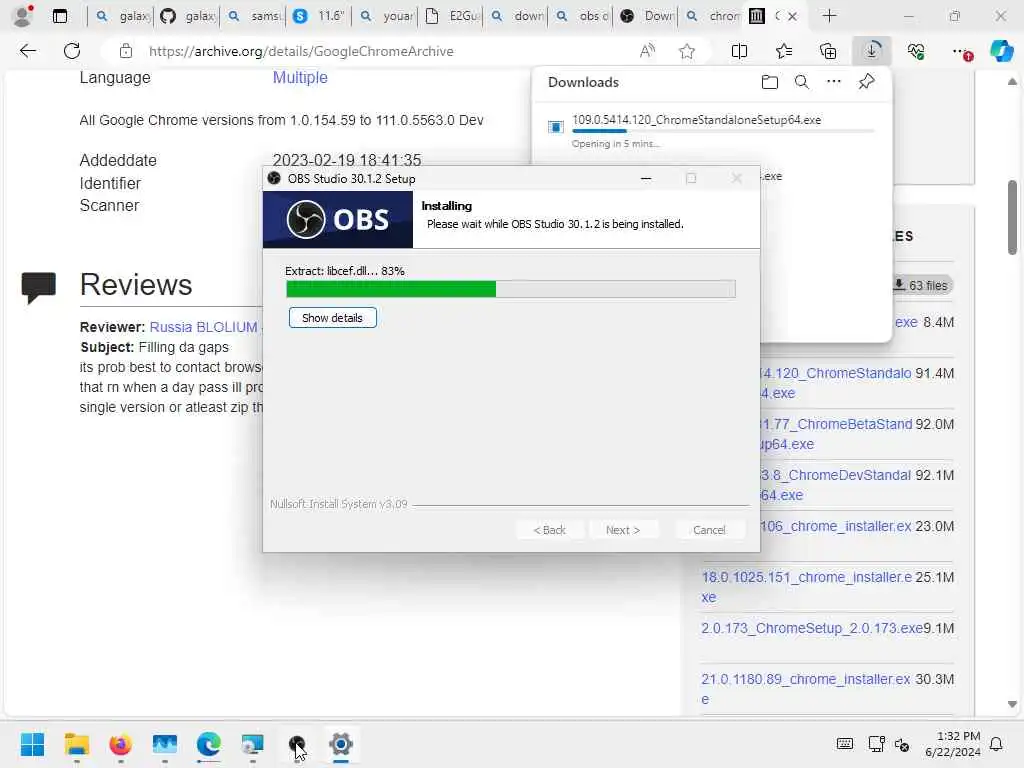Open touch keyboard tray icon

click(x=844, y=744)
